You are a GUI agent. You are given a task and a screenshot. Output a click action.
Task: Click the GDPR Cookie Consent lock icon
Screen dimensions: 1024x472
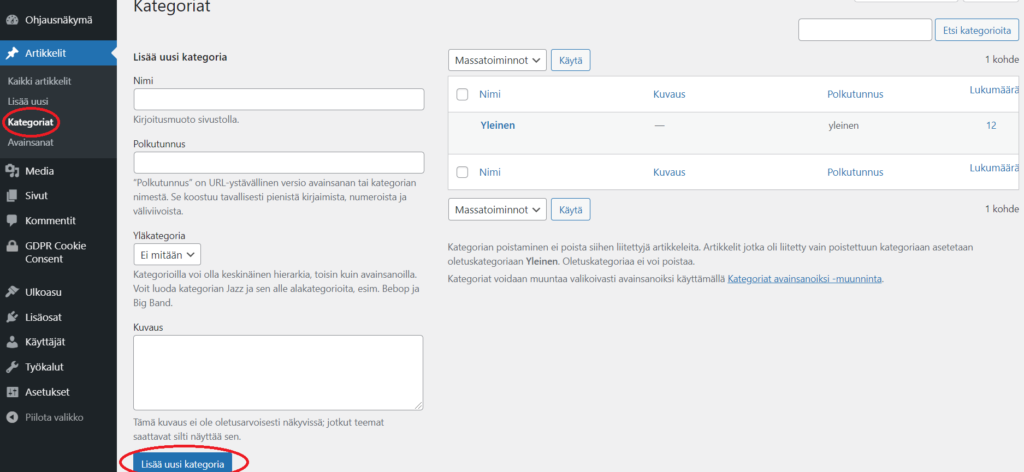(12, 246)
